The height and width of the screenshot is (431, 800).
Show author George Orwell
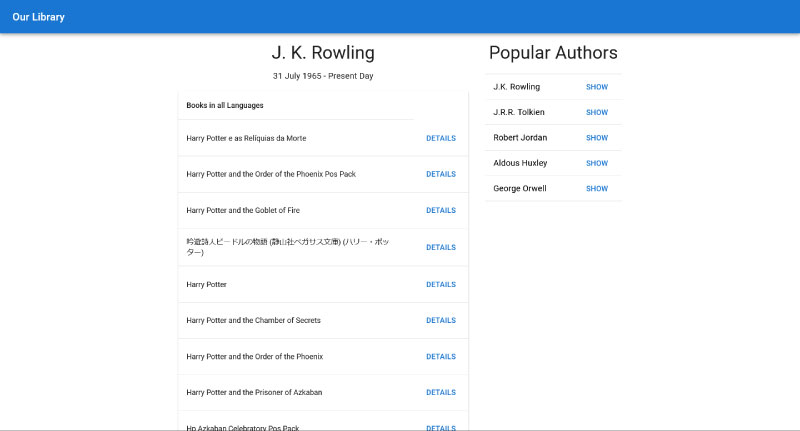pos(597,189)
